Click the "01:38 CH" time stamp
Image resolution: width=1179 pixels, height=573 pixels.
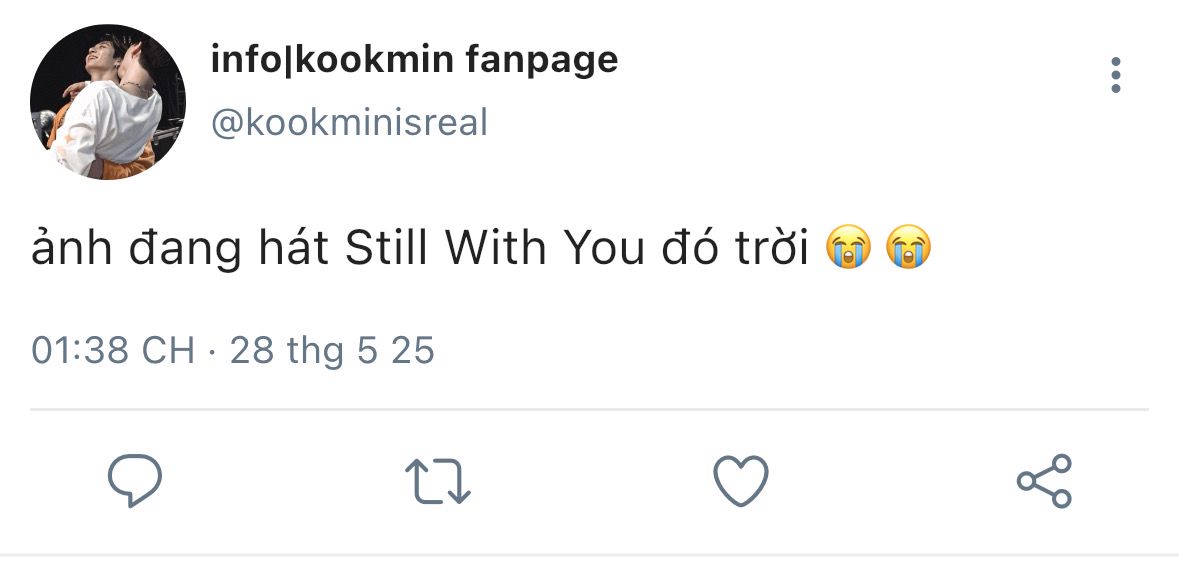click(113, 351)
